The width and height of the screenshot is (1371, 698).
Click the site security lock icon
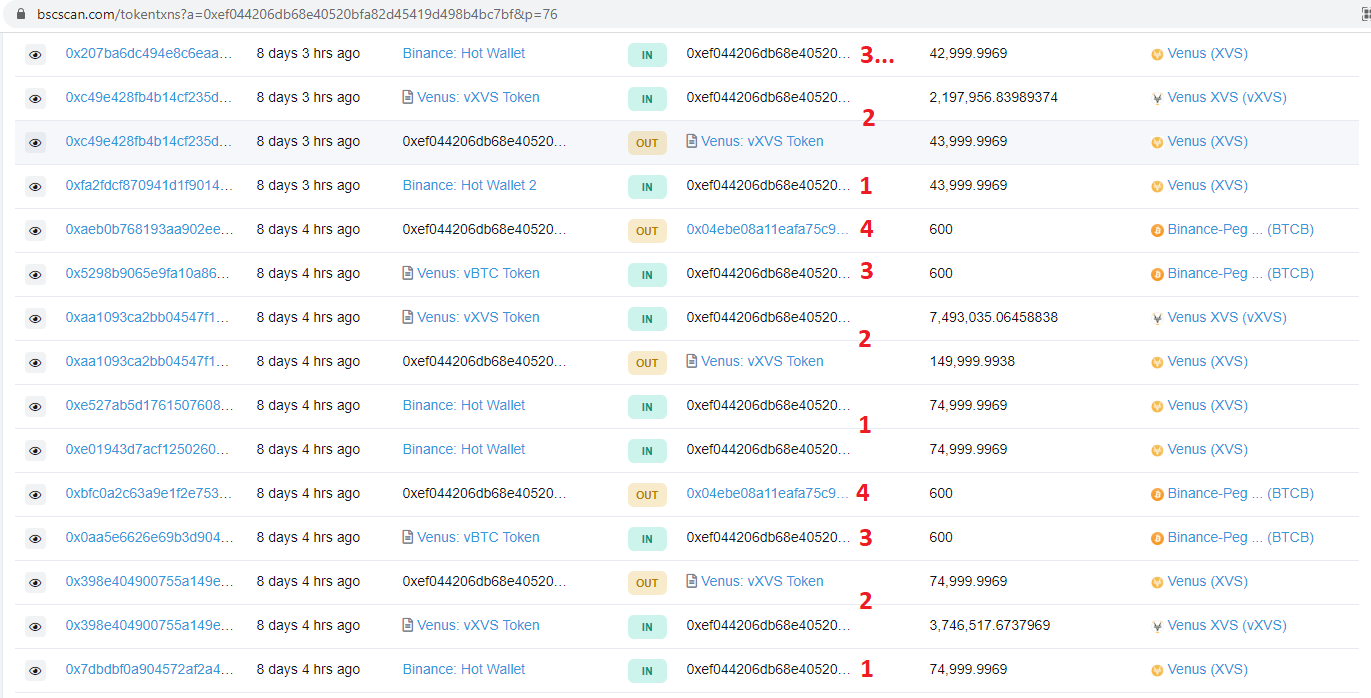pos(20,14)
